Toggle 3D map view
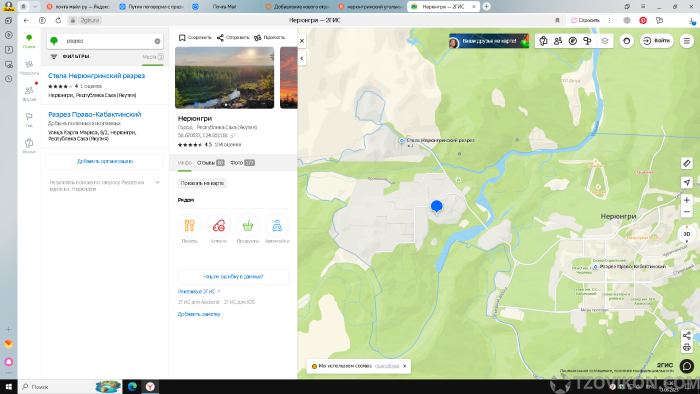The image size is (700, 394). 687,234
